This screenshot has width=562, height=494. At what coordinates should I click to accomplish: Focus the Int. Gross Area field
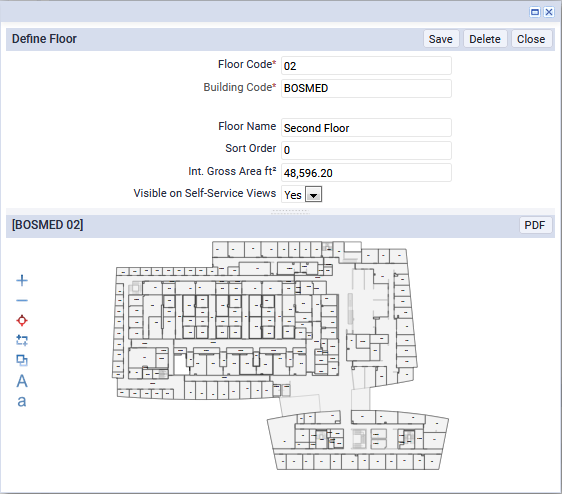[366, 173]
